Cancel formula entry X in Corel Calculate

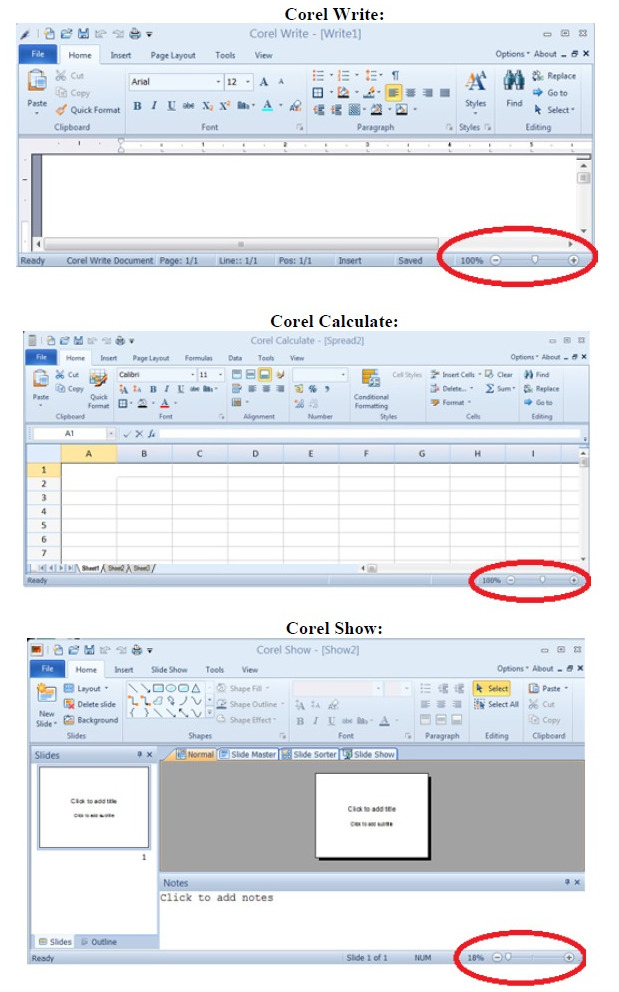pyautogui.click(x=139, y=434)
